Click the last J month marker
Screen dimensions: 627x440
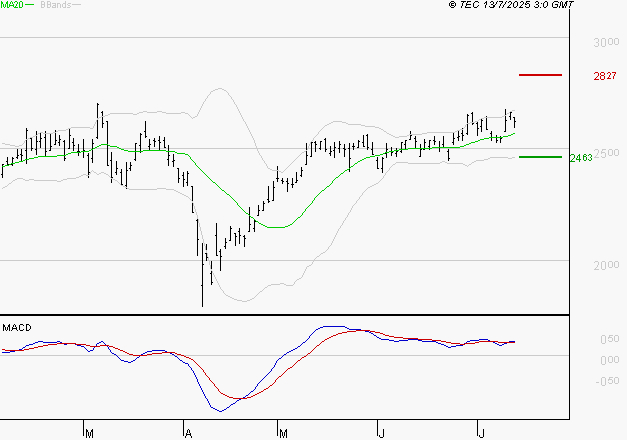pyautogui.click(x=481, y=434)
